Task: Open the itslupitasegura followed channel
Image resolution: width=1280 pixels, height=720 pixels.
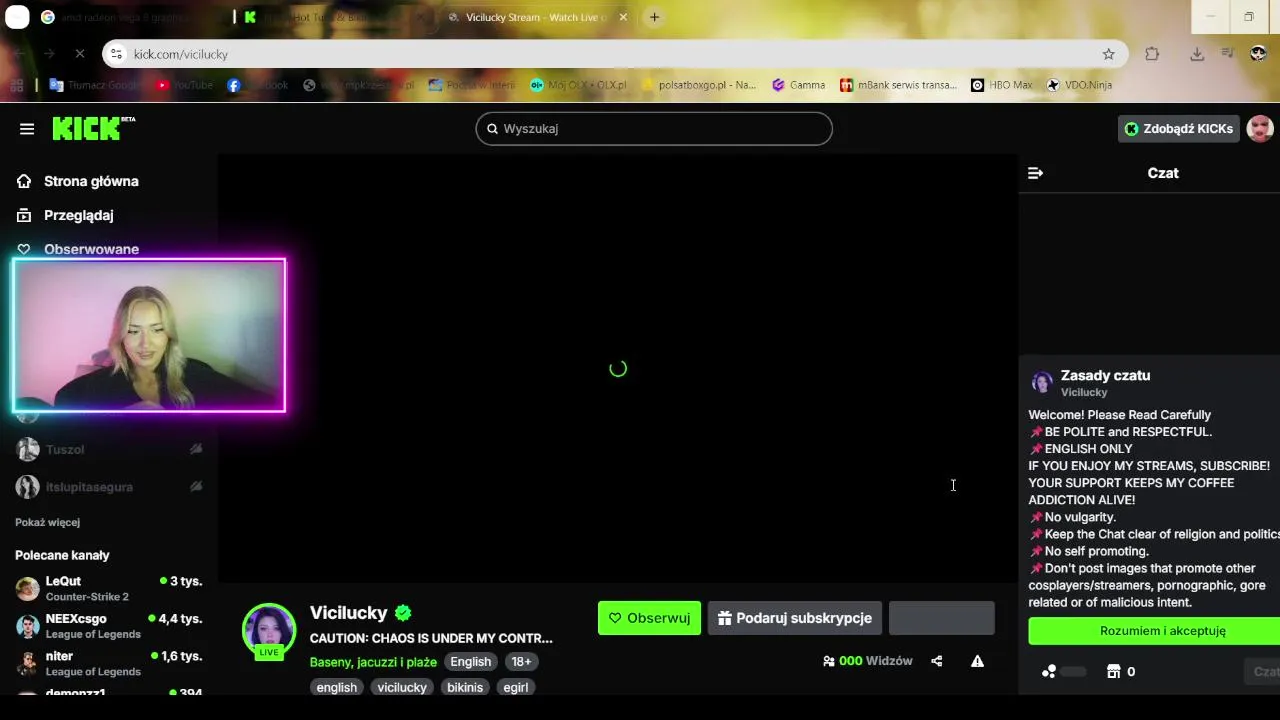Action: point(108,487)
